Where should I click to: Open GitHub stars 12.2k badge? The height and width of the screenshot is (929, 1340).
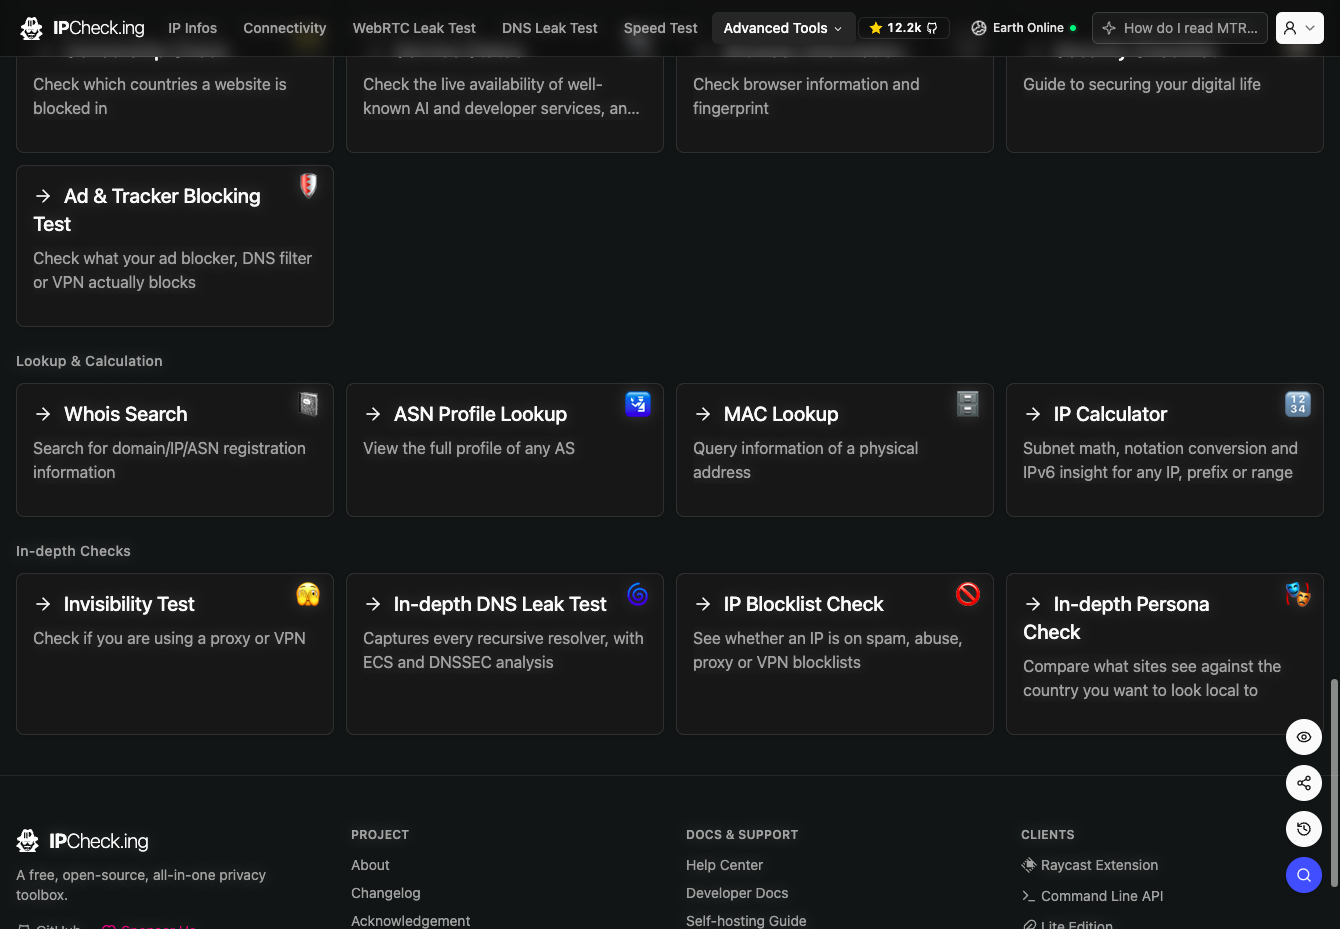click(x=904, y=28)
